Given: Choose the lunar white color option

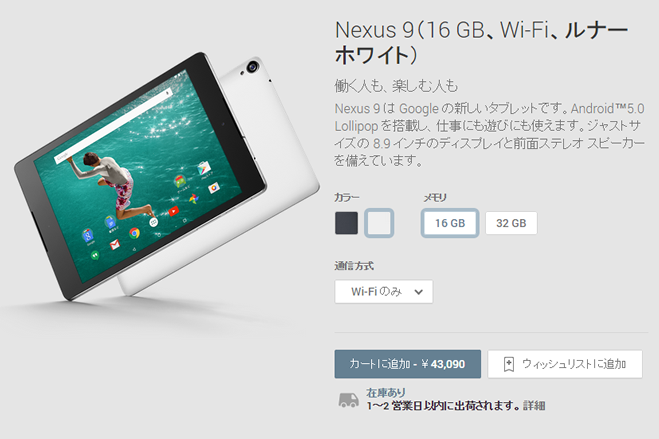Looking at the screenshot, I should (379, 223).
